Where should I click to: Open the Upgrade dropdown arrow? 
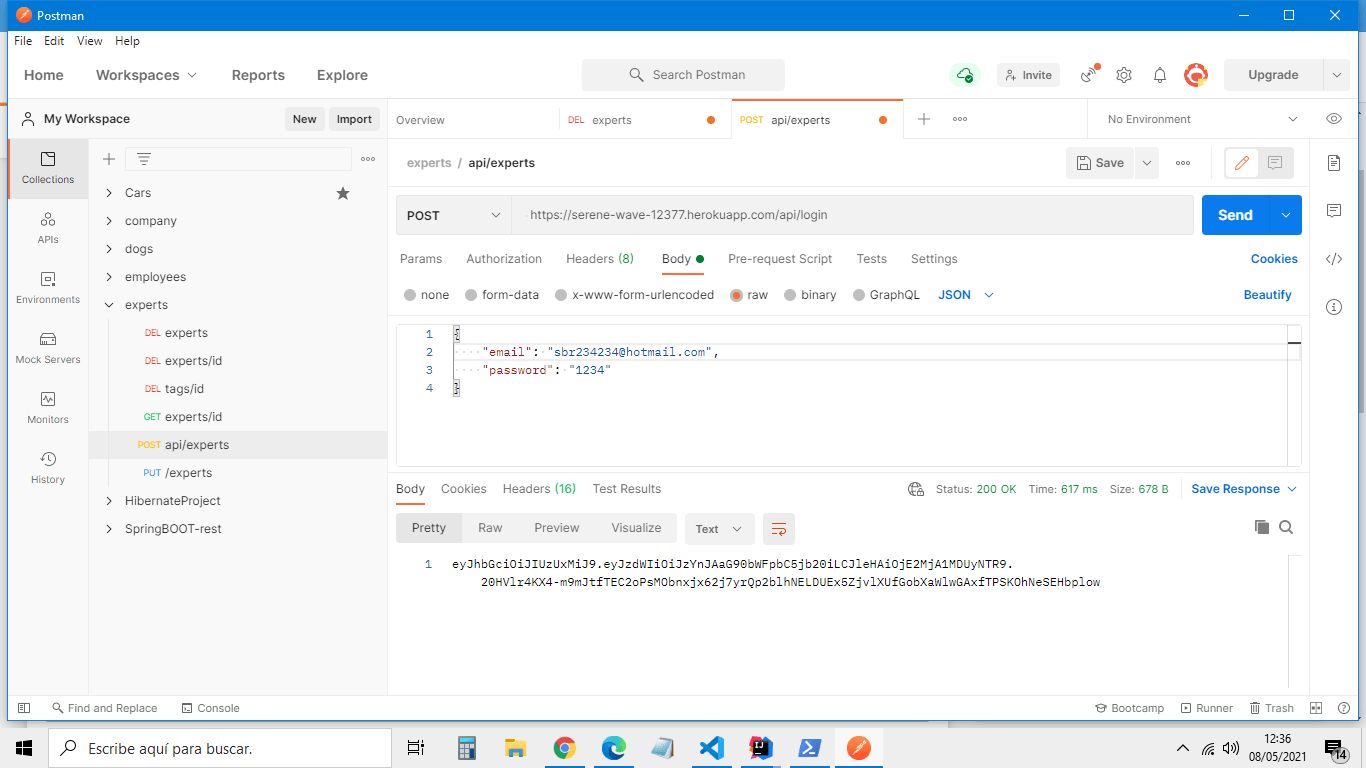1337,75
